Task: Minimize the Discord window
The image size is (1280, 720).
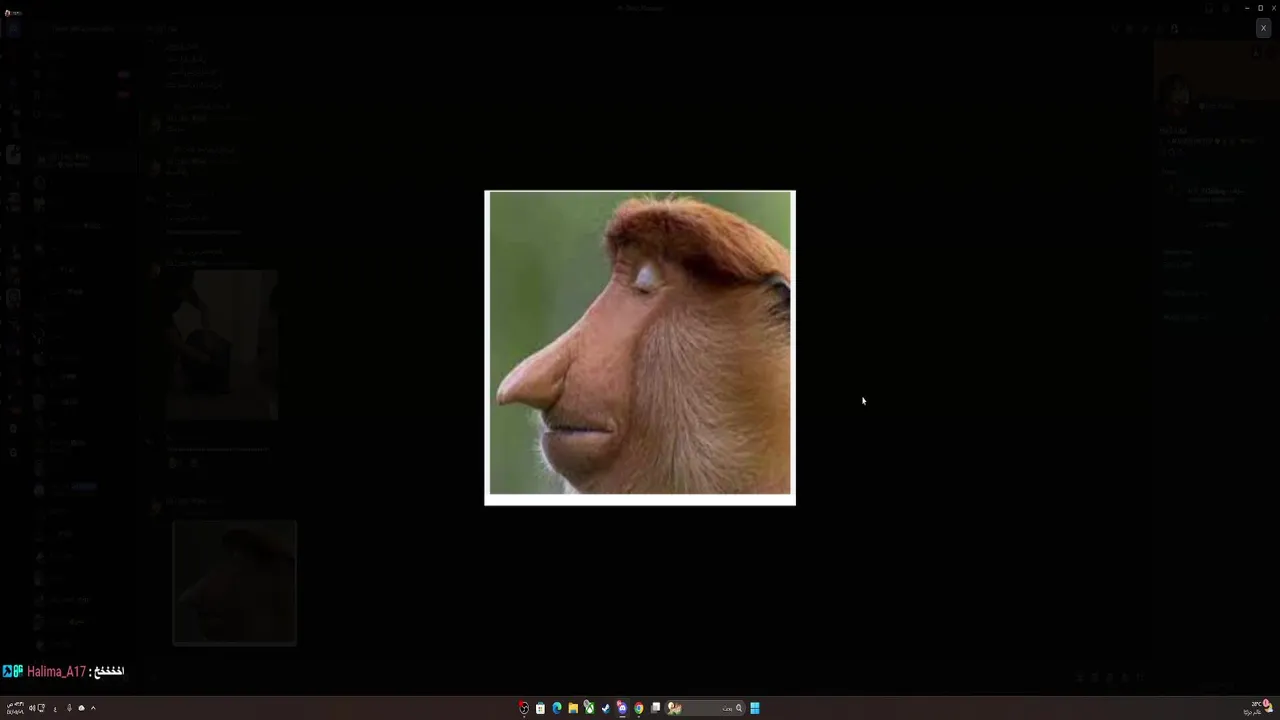Action: click(x=1246, y=8)
